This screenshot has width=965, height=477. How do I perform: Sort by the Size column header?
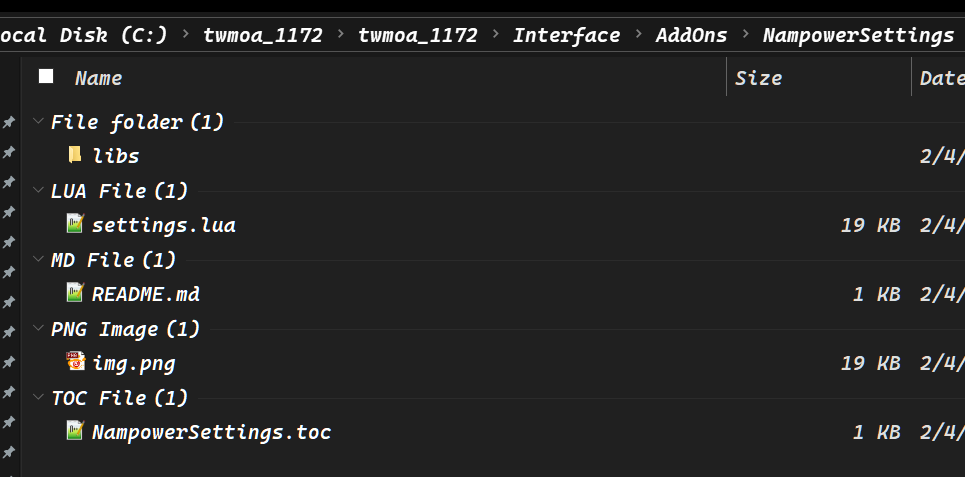758,78
